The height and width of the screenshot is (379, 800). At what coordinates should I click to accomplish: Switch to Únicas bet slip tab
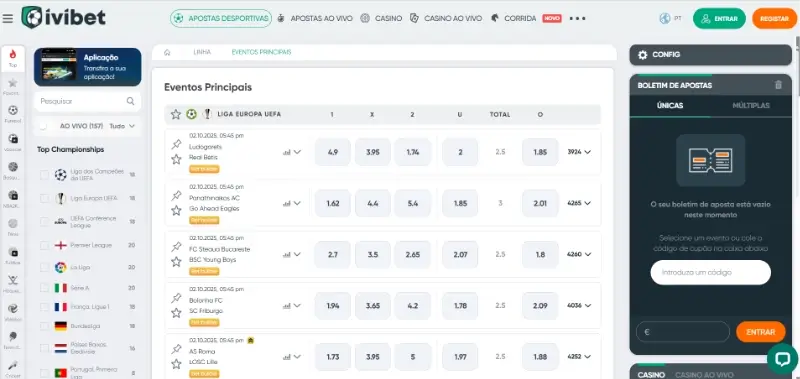(x=670, y=106)
